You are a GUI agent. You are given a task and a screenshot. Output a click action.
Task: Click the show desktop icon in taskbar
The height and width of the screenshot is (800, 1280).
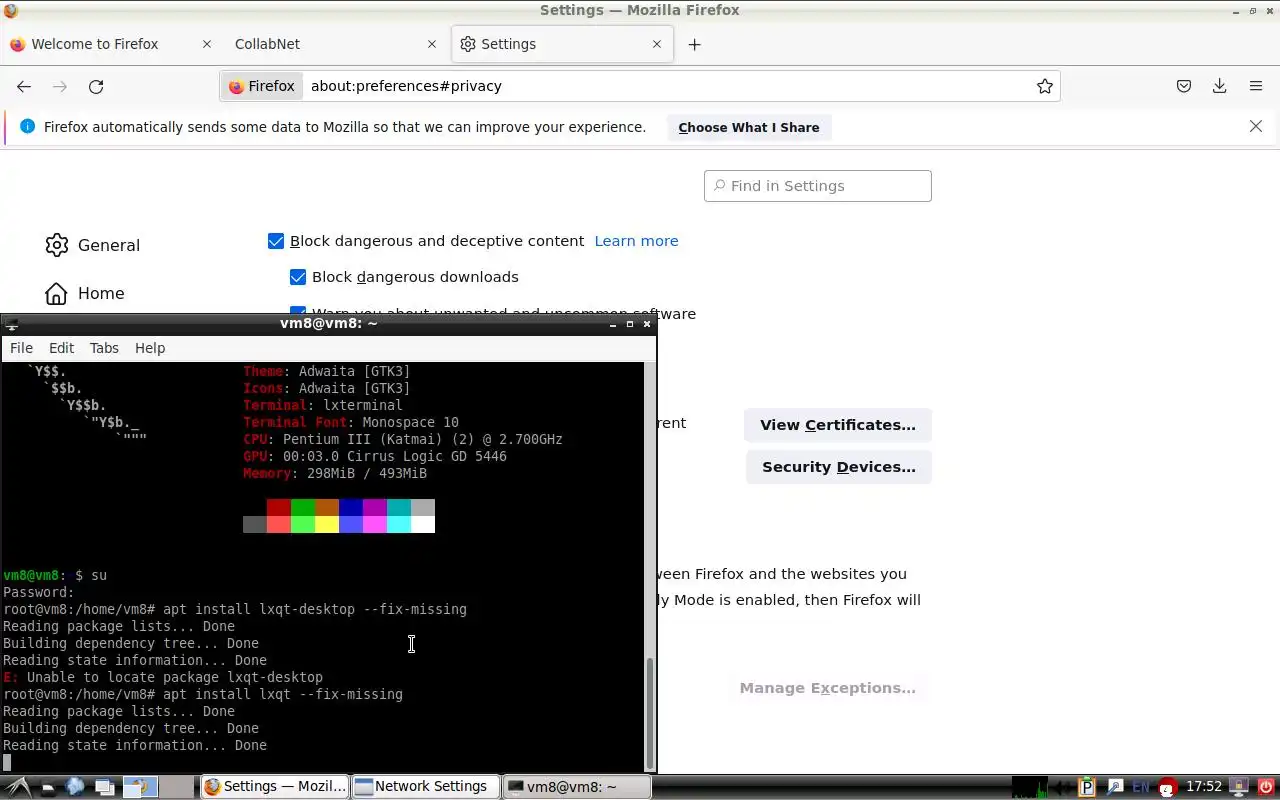[105, 787]
